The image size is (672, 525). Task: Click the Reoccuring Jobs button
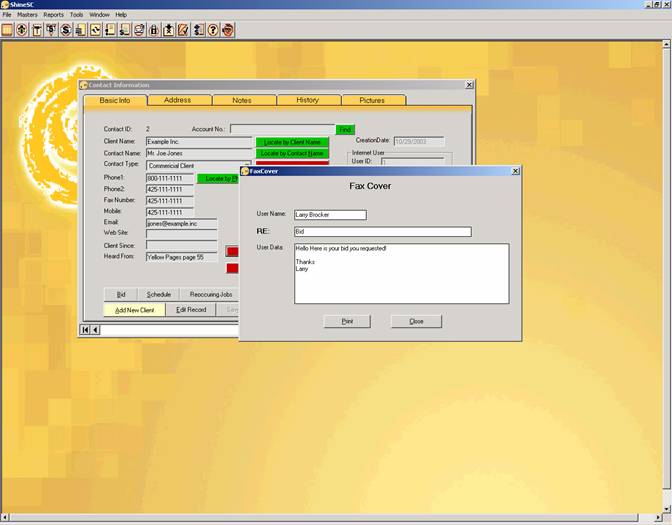click(209, 294)
